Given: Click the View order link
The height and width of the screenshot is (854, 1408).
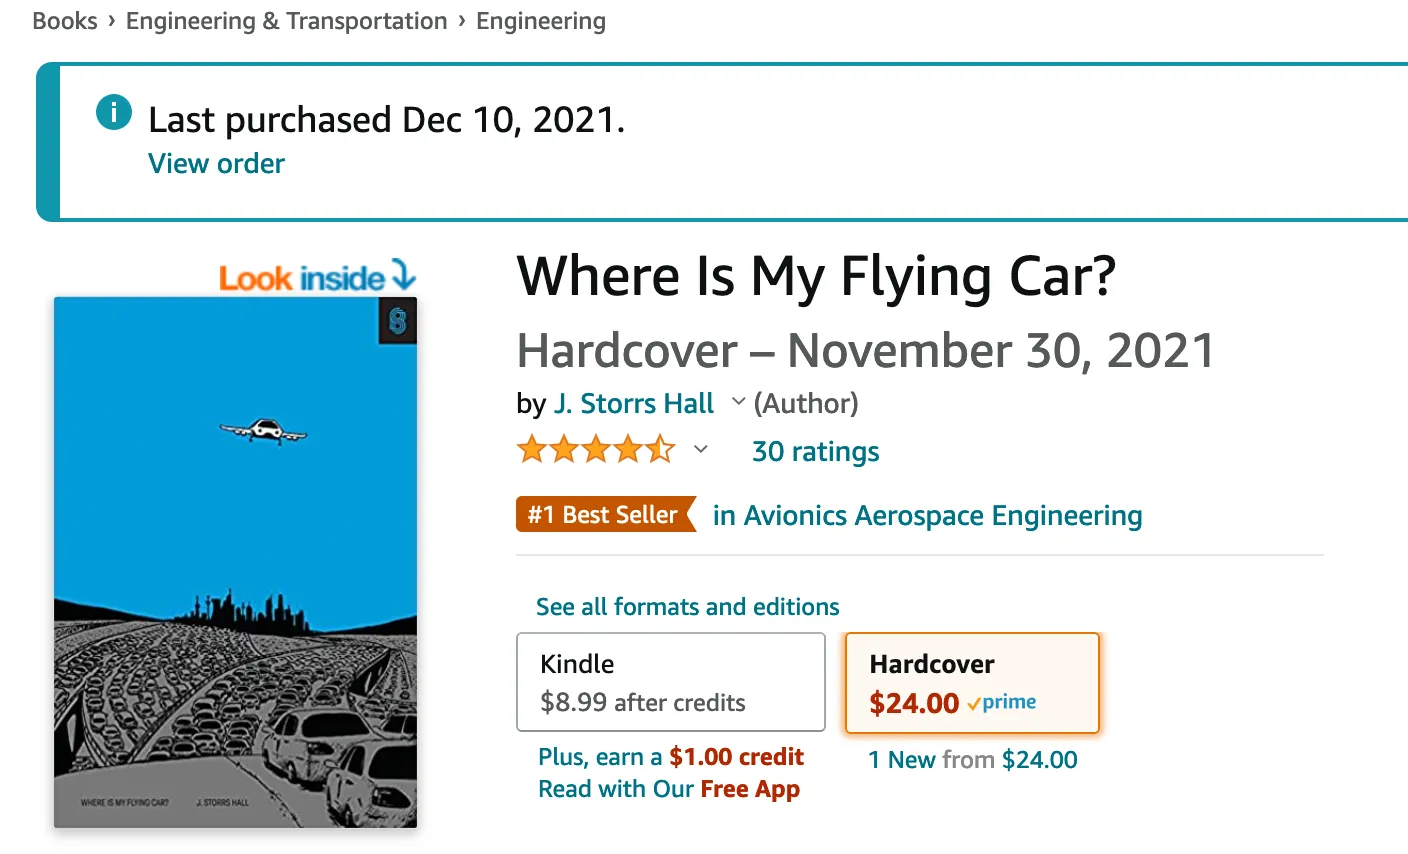Looking at the screenshot, I should pyautogui.click(x=216, y=163).
